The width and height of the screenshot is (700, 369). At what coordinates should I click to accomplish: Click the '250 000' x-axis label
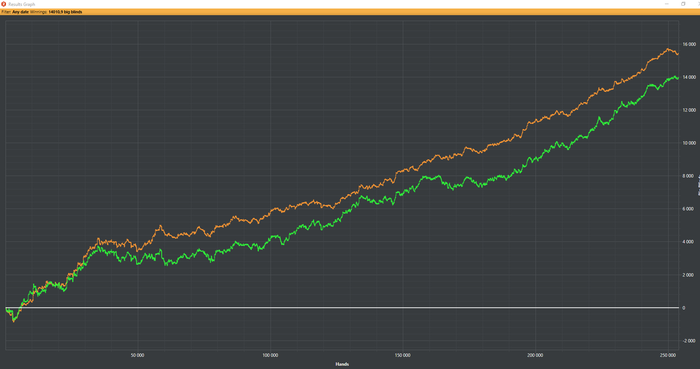(668, 356)
